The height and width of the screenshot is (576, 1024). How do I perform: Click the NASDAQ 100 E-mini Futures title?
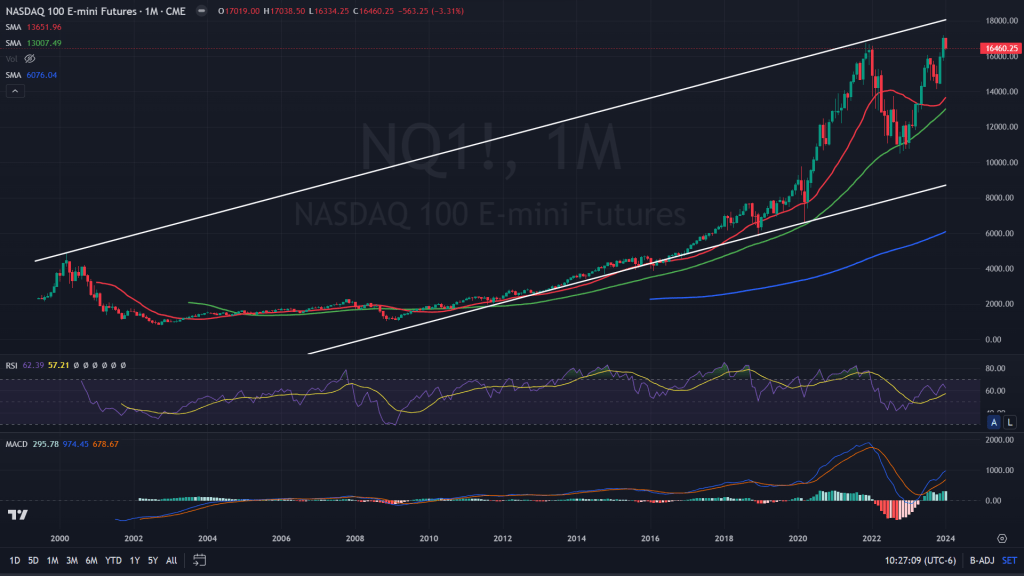[70, 12]
